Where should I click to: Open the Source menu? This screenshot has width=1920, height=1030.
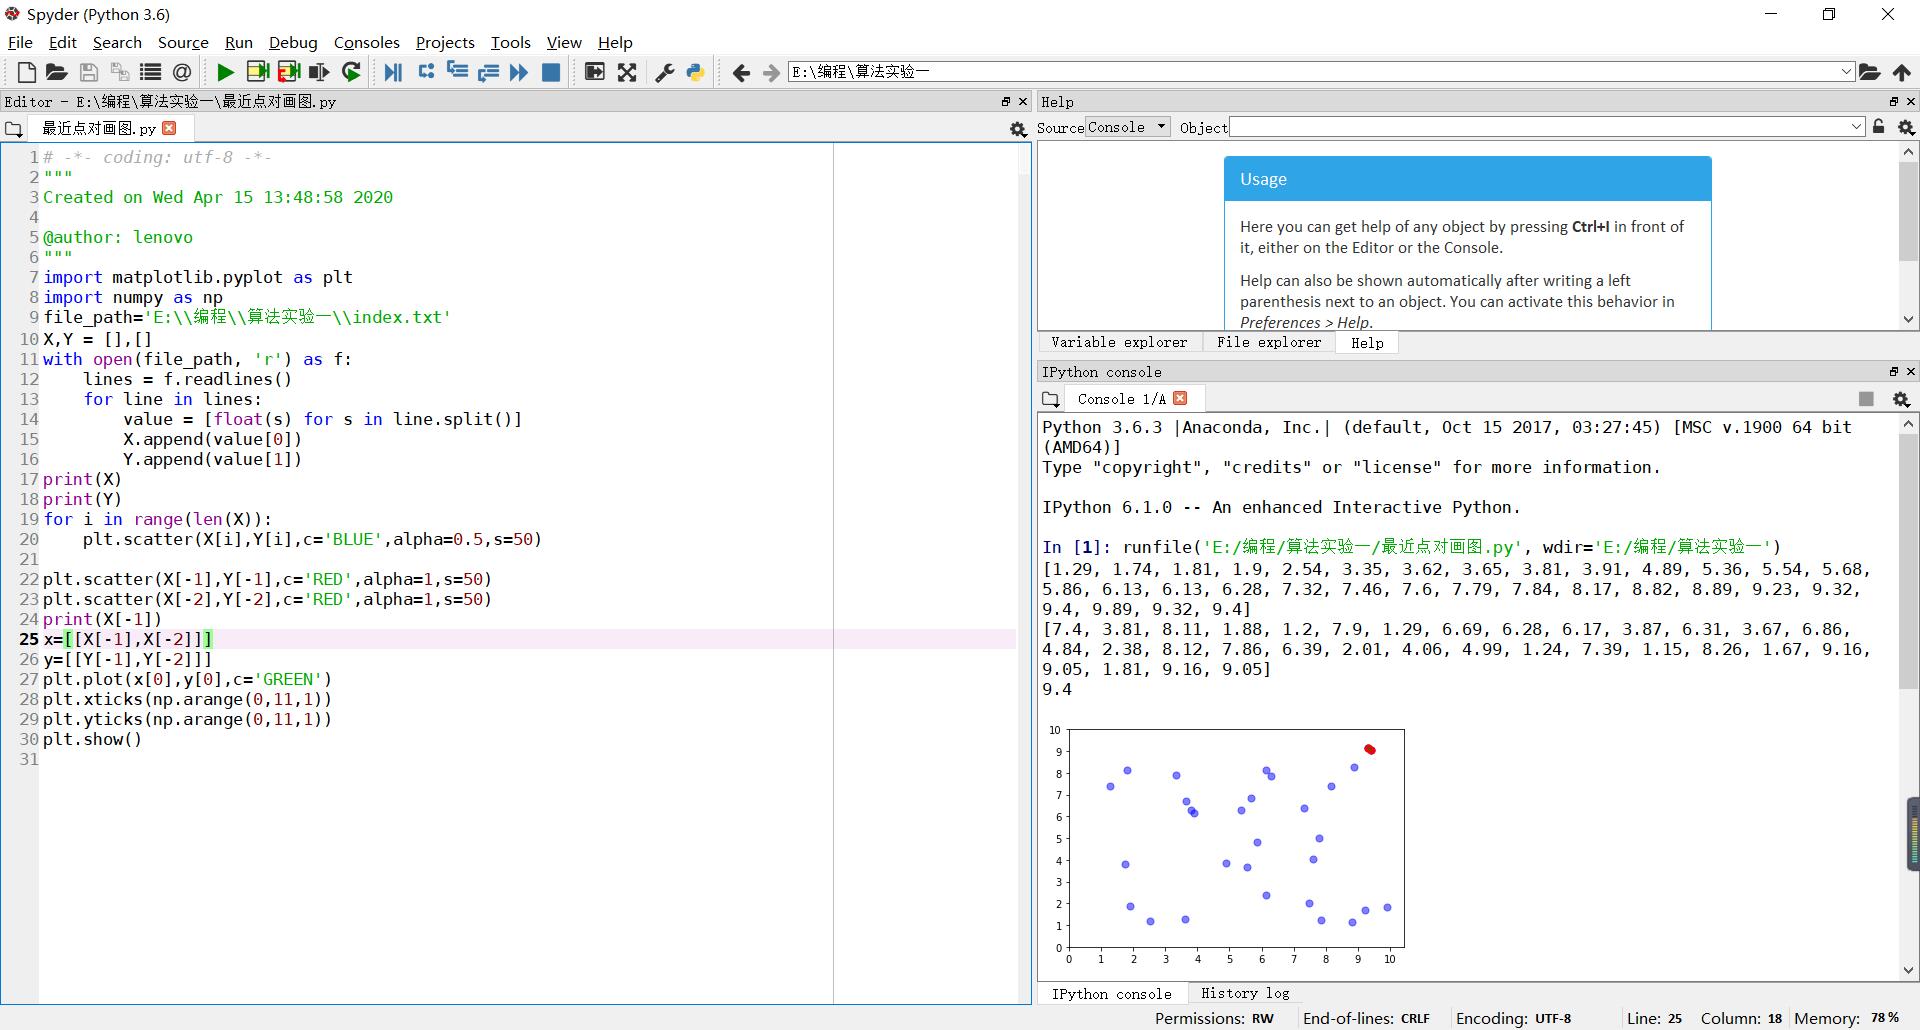(183, 42)
